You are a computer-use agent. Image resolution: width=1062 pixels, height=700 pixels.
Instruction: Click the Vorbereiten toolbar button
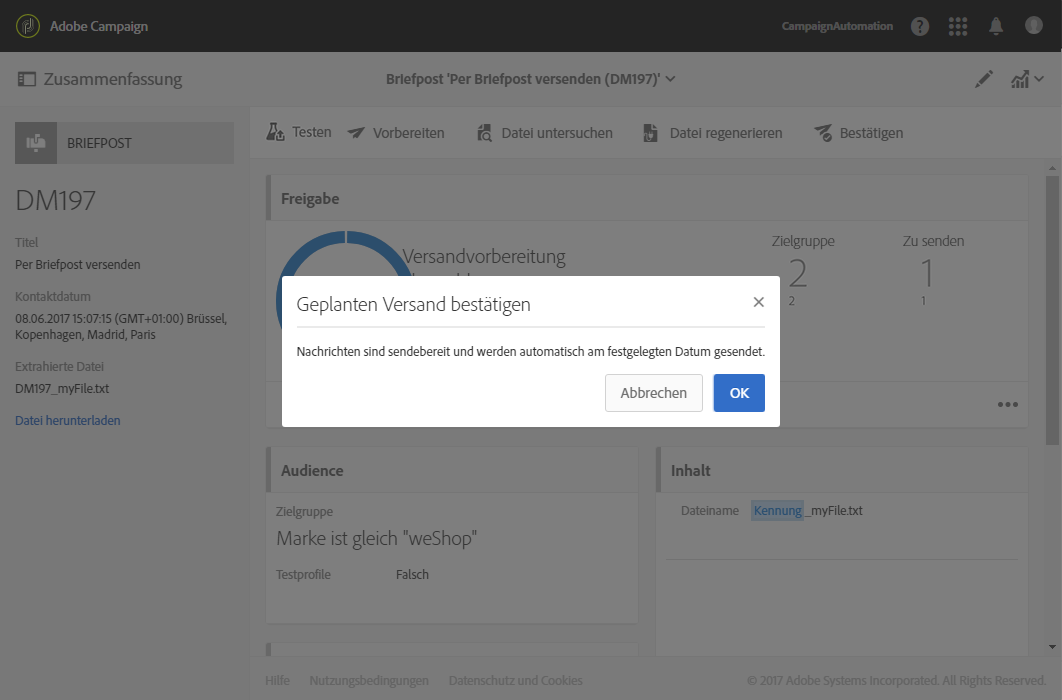click(396, 133)
